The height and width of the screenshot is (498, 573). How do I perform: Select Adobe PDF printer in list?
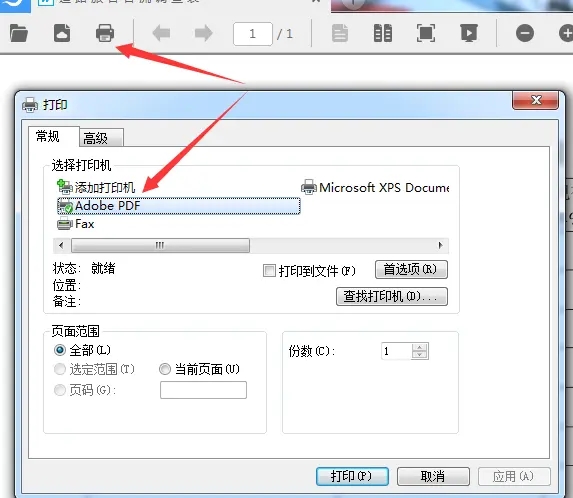[x=179, y=206]
